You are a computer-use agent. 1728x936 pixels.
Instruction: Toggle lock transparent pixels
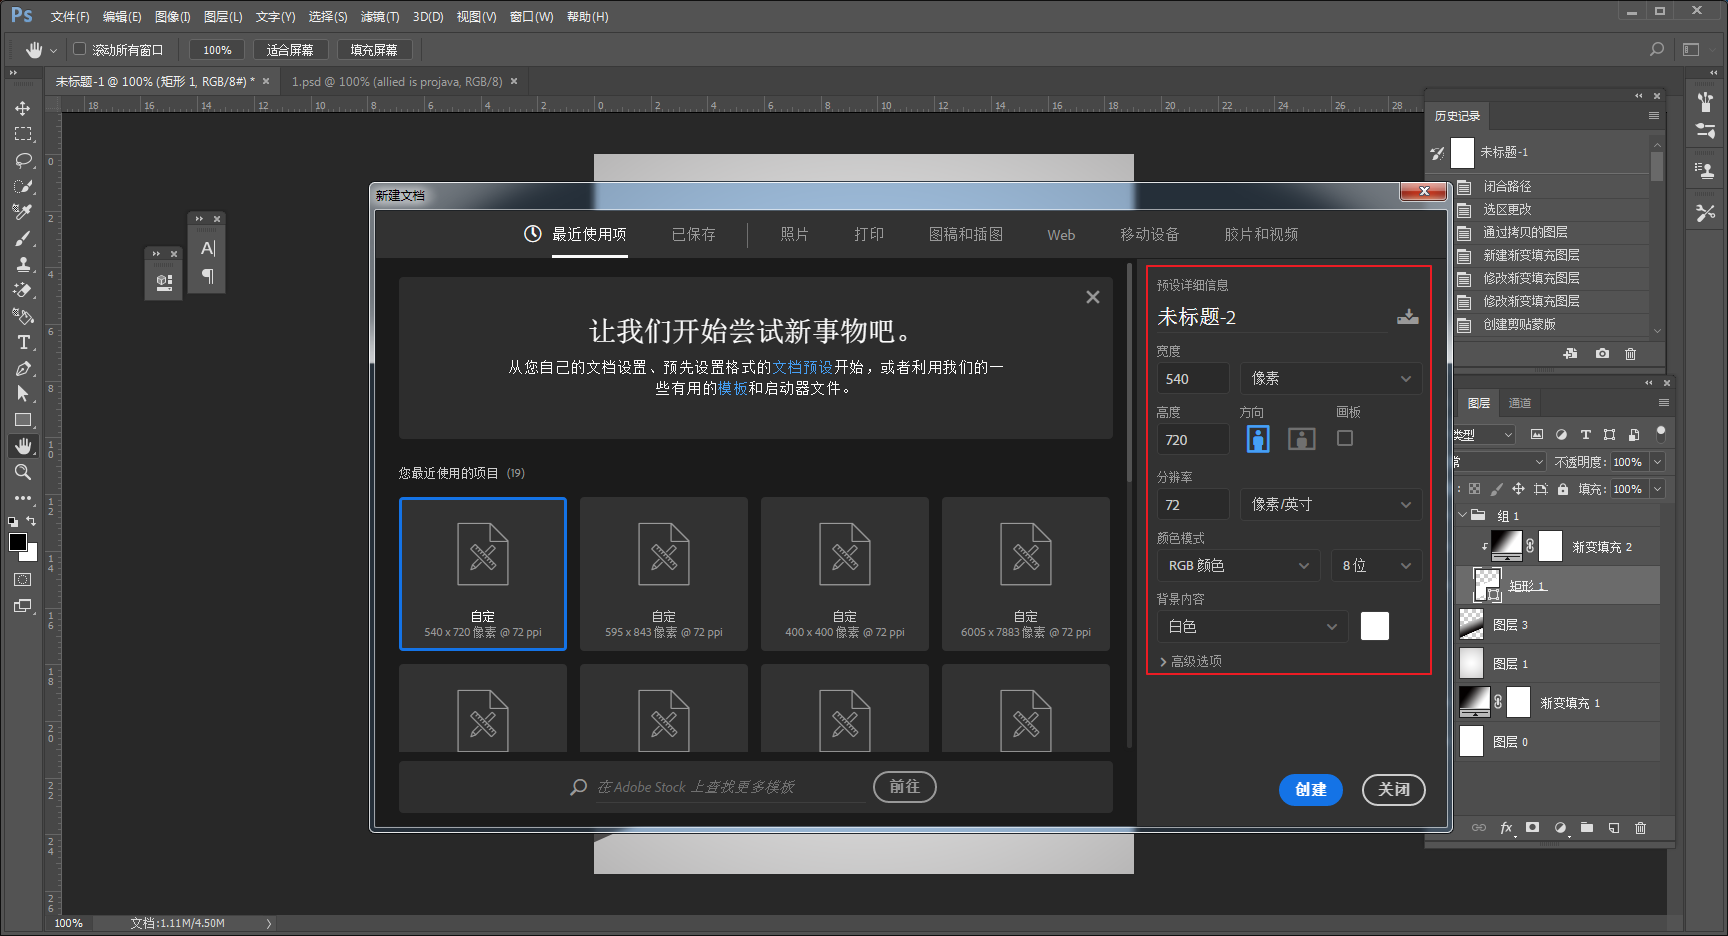1474,489
